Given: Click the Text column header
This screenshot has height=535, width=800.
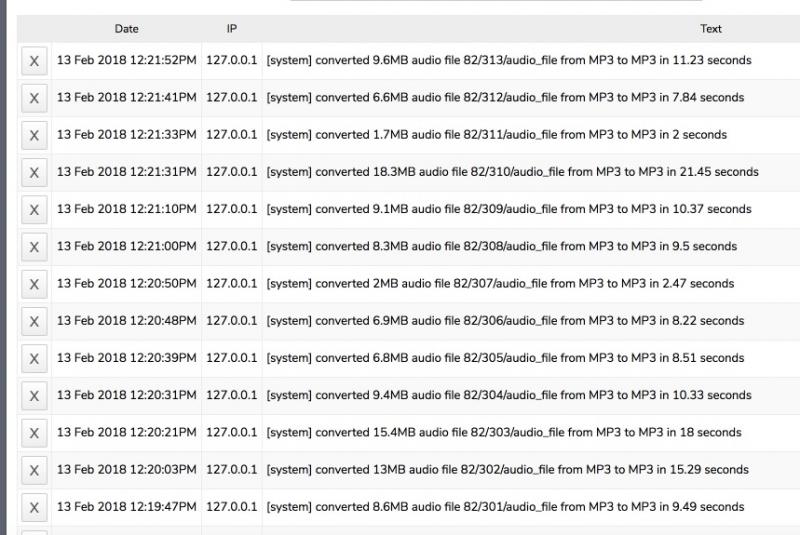Looking at the screenshot, I should pyautogui.click(x=711, y=29).
